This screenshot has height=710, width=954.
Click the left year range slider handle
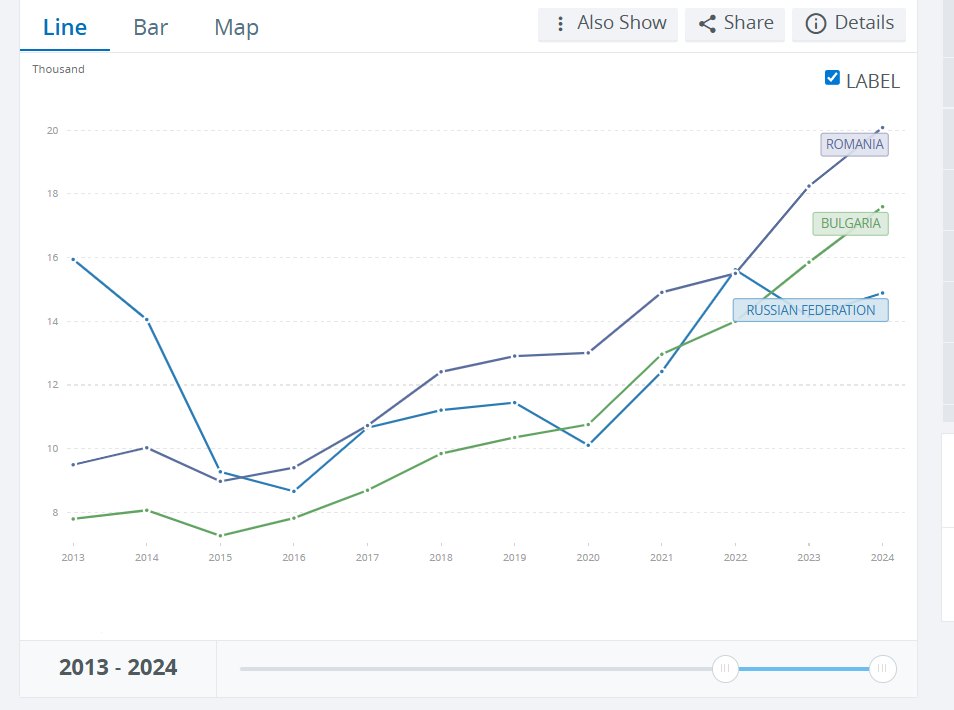[725, 669]
